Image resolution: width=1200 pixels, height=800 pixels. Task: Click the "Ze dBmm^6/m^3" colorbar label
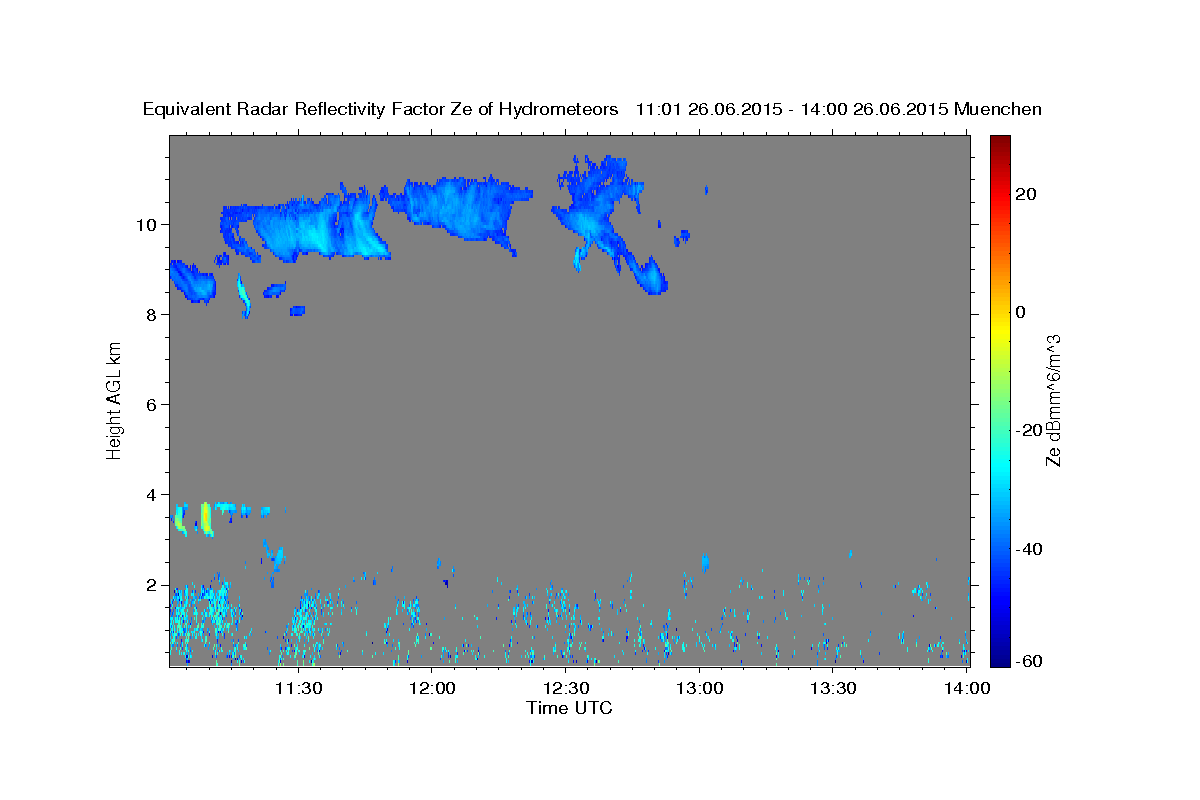click(x=1052, y=400)
